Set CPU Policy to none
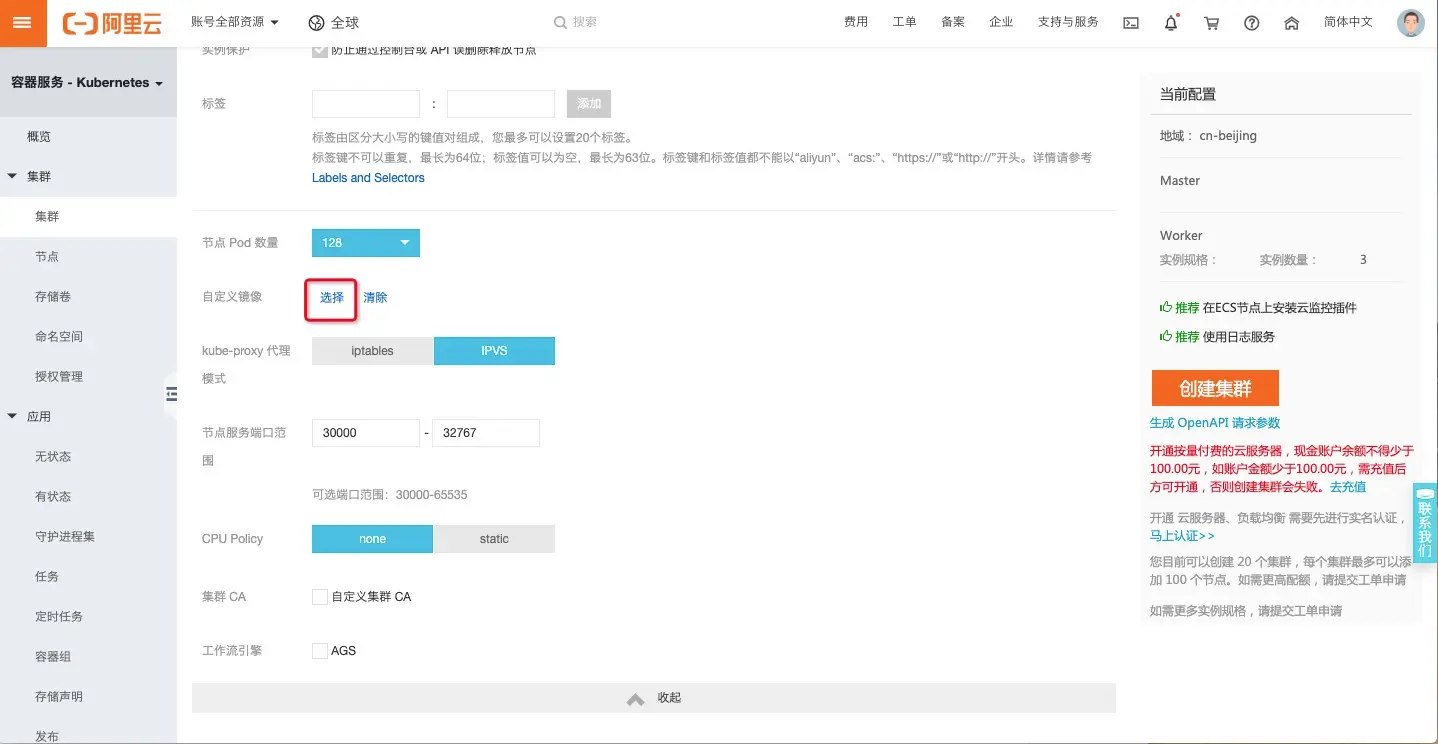 [x=372, y=539]
